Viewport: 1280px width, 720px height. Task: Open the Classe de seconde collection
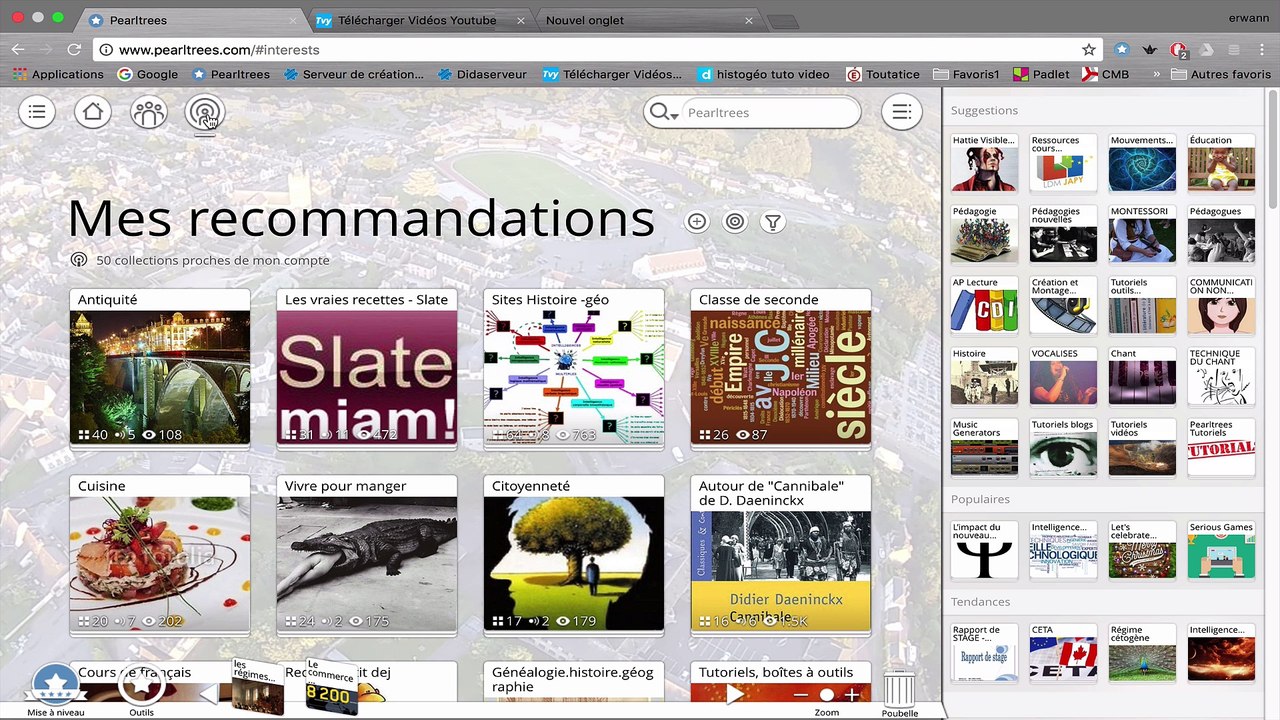pos(781,367)
